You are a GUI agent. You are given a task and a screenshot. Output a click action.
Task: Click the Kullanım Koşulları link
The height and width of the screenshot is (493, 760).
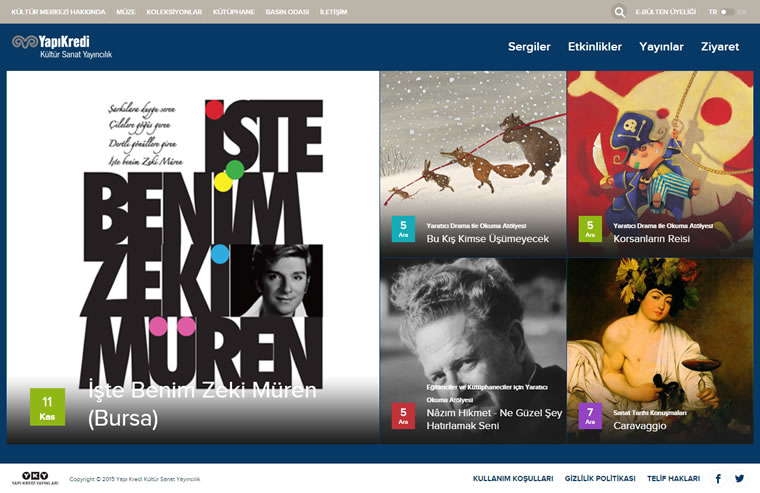coord(513,478)
